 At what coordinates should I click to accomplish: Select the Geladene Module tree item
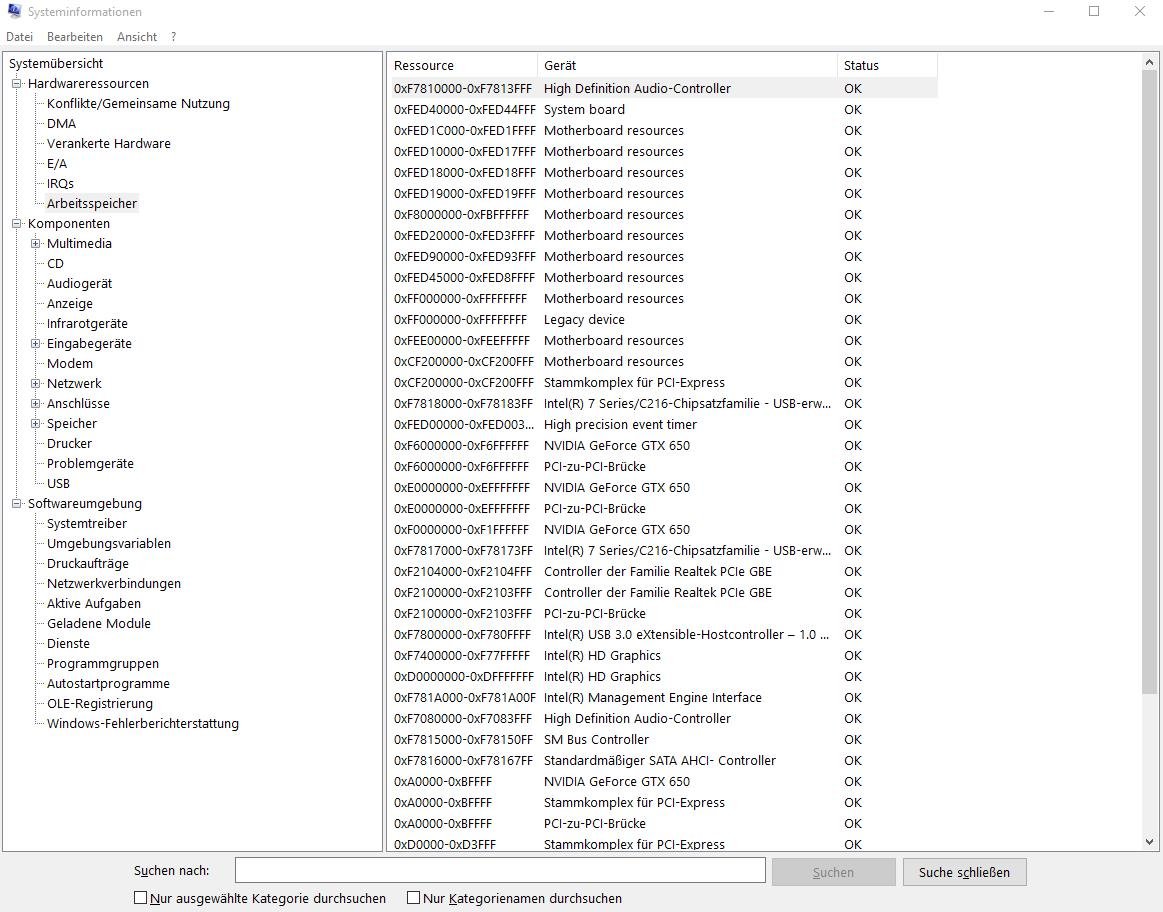[99, 624]
